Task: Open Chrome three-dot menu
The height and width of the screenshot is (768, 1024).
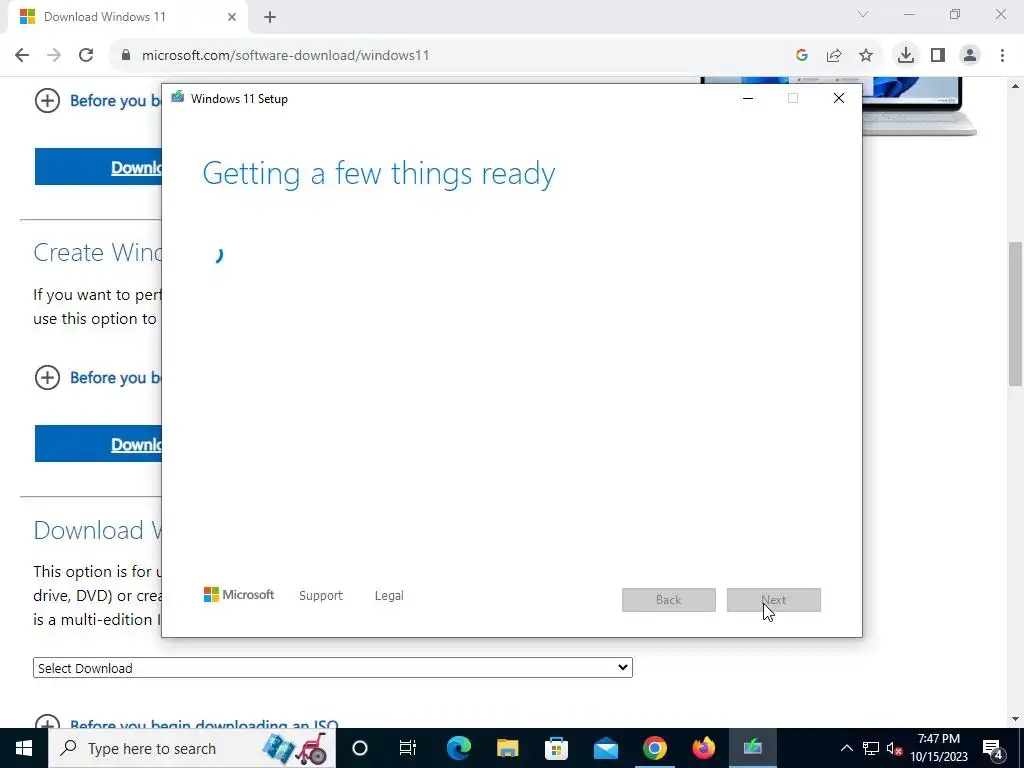Action: point(1002,56)
